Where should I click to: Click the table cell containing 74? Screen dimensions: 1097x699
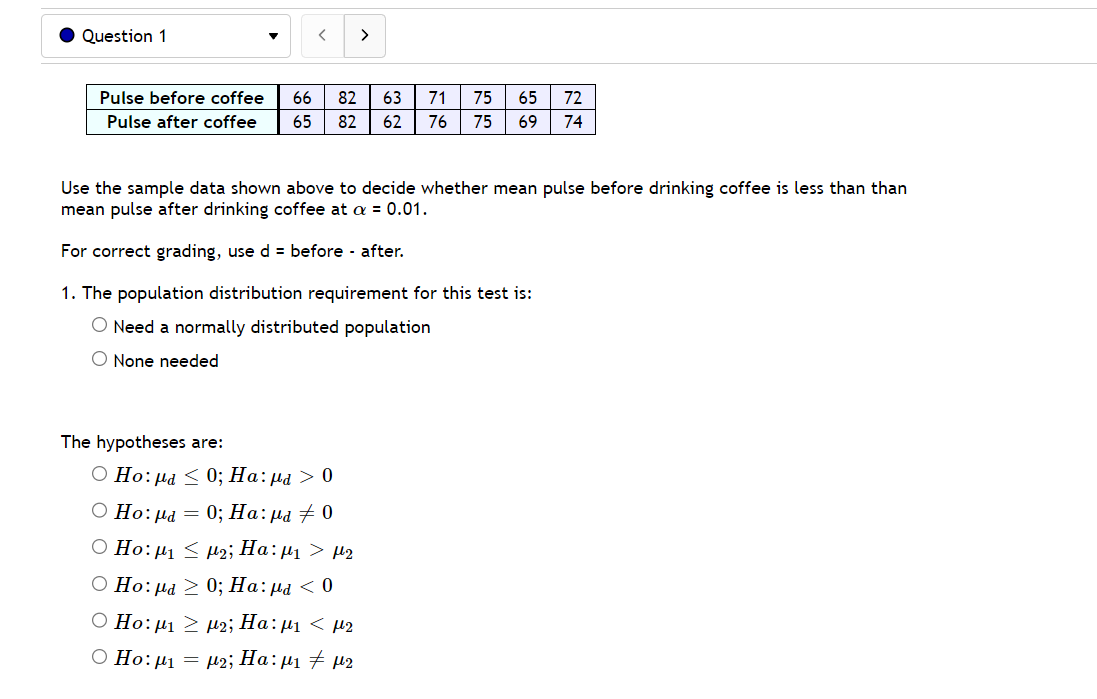[573, 121]
